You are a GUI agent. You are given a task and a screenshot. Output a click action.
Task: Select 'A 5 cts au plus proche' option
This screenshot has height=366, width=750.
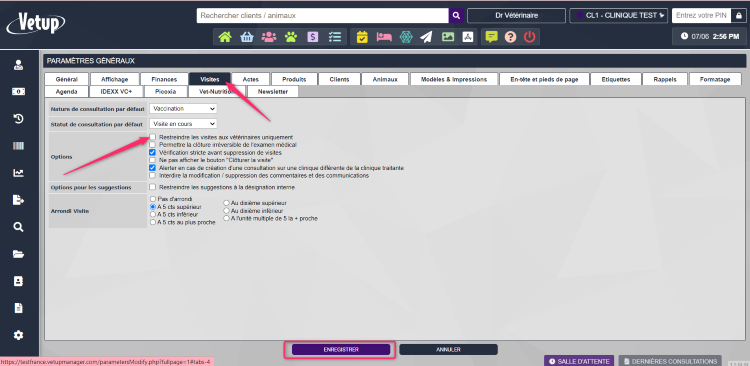click(153, 222)
